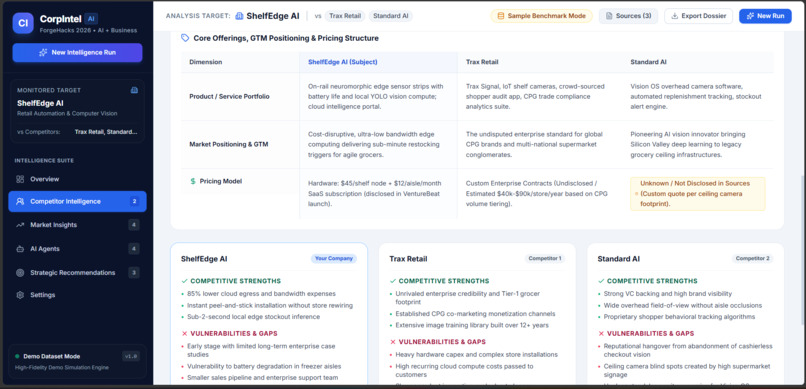
Task: Click the Sample Benchmark Mode badge
Action: tap(541, 16)
